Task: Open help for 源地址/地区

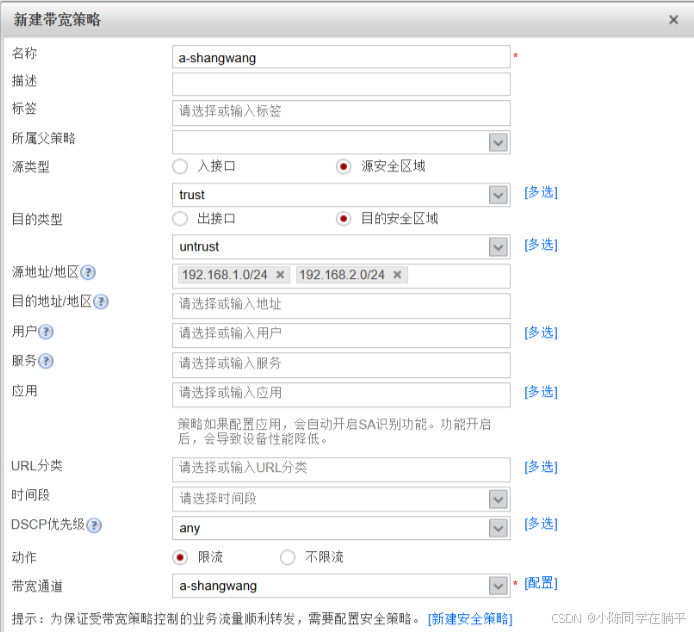Action: (x=88, y=272)
